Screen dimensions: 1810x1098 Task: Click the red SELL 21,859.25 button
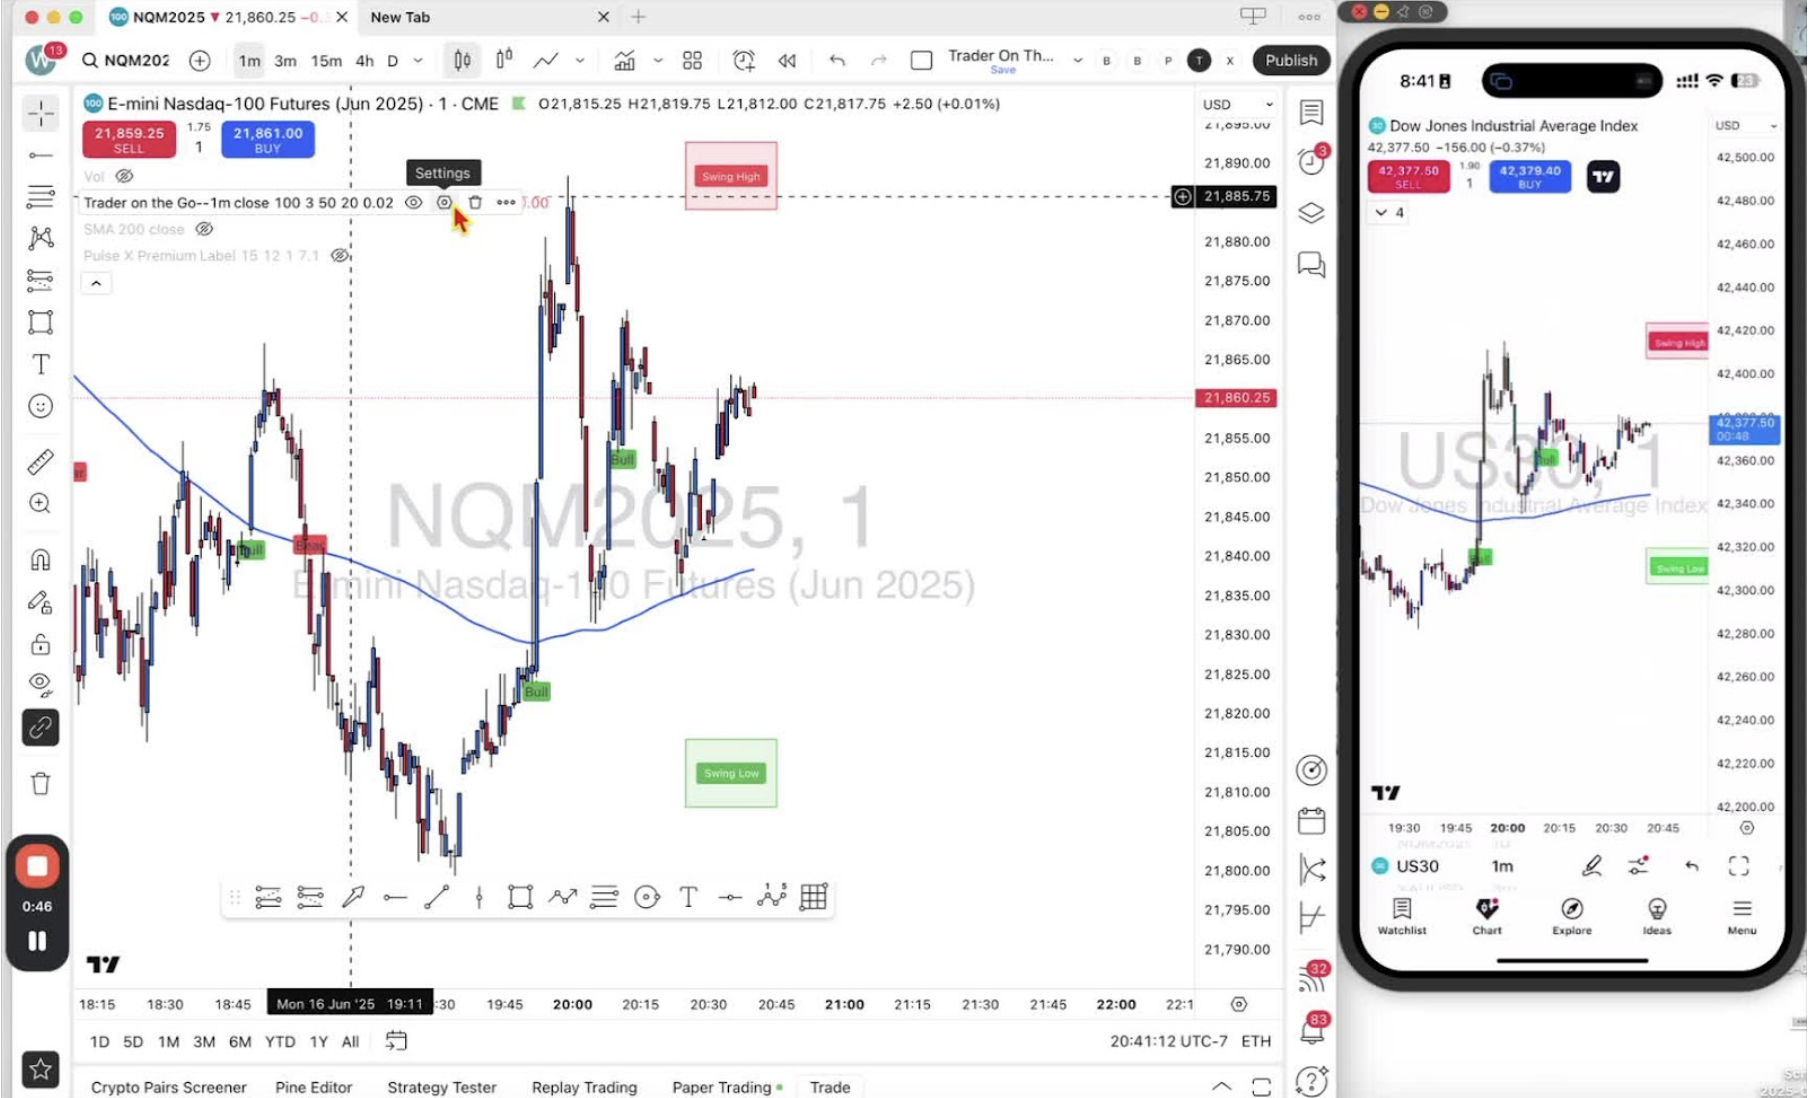click(x=129, y=139)
